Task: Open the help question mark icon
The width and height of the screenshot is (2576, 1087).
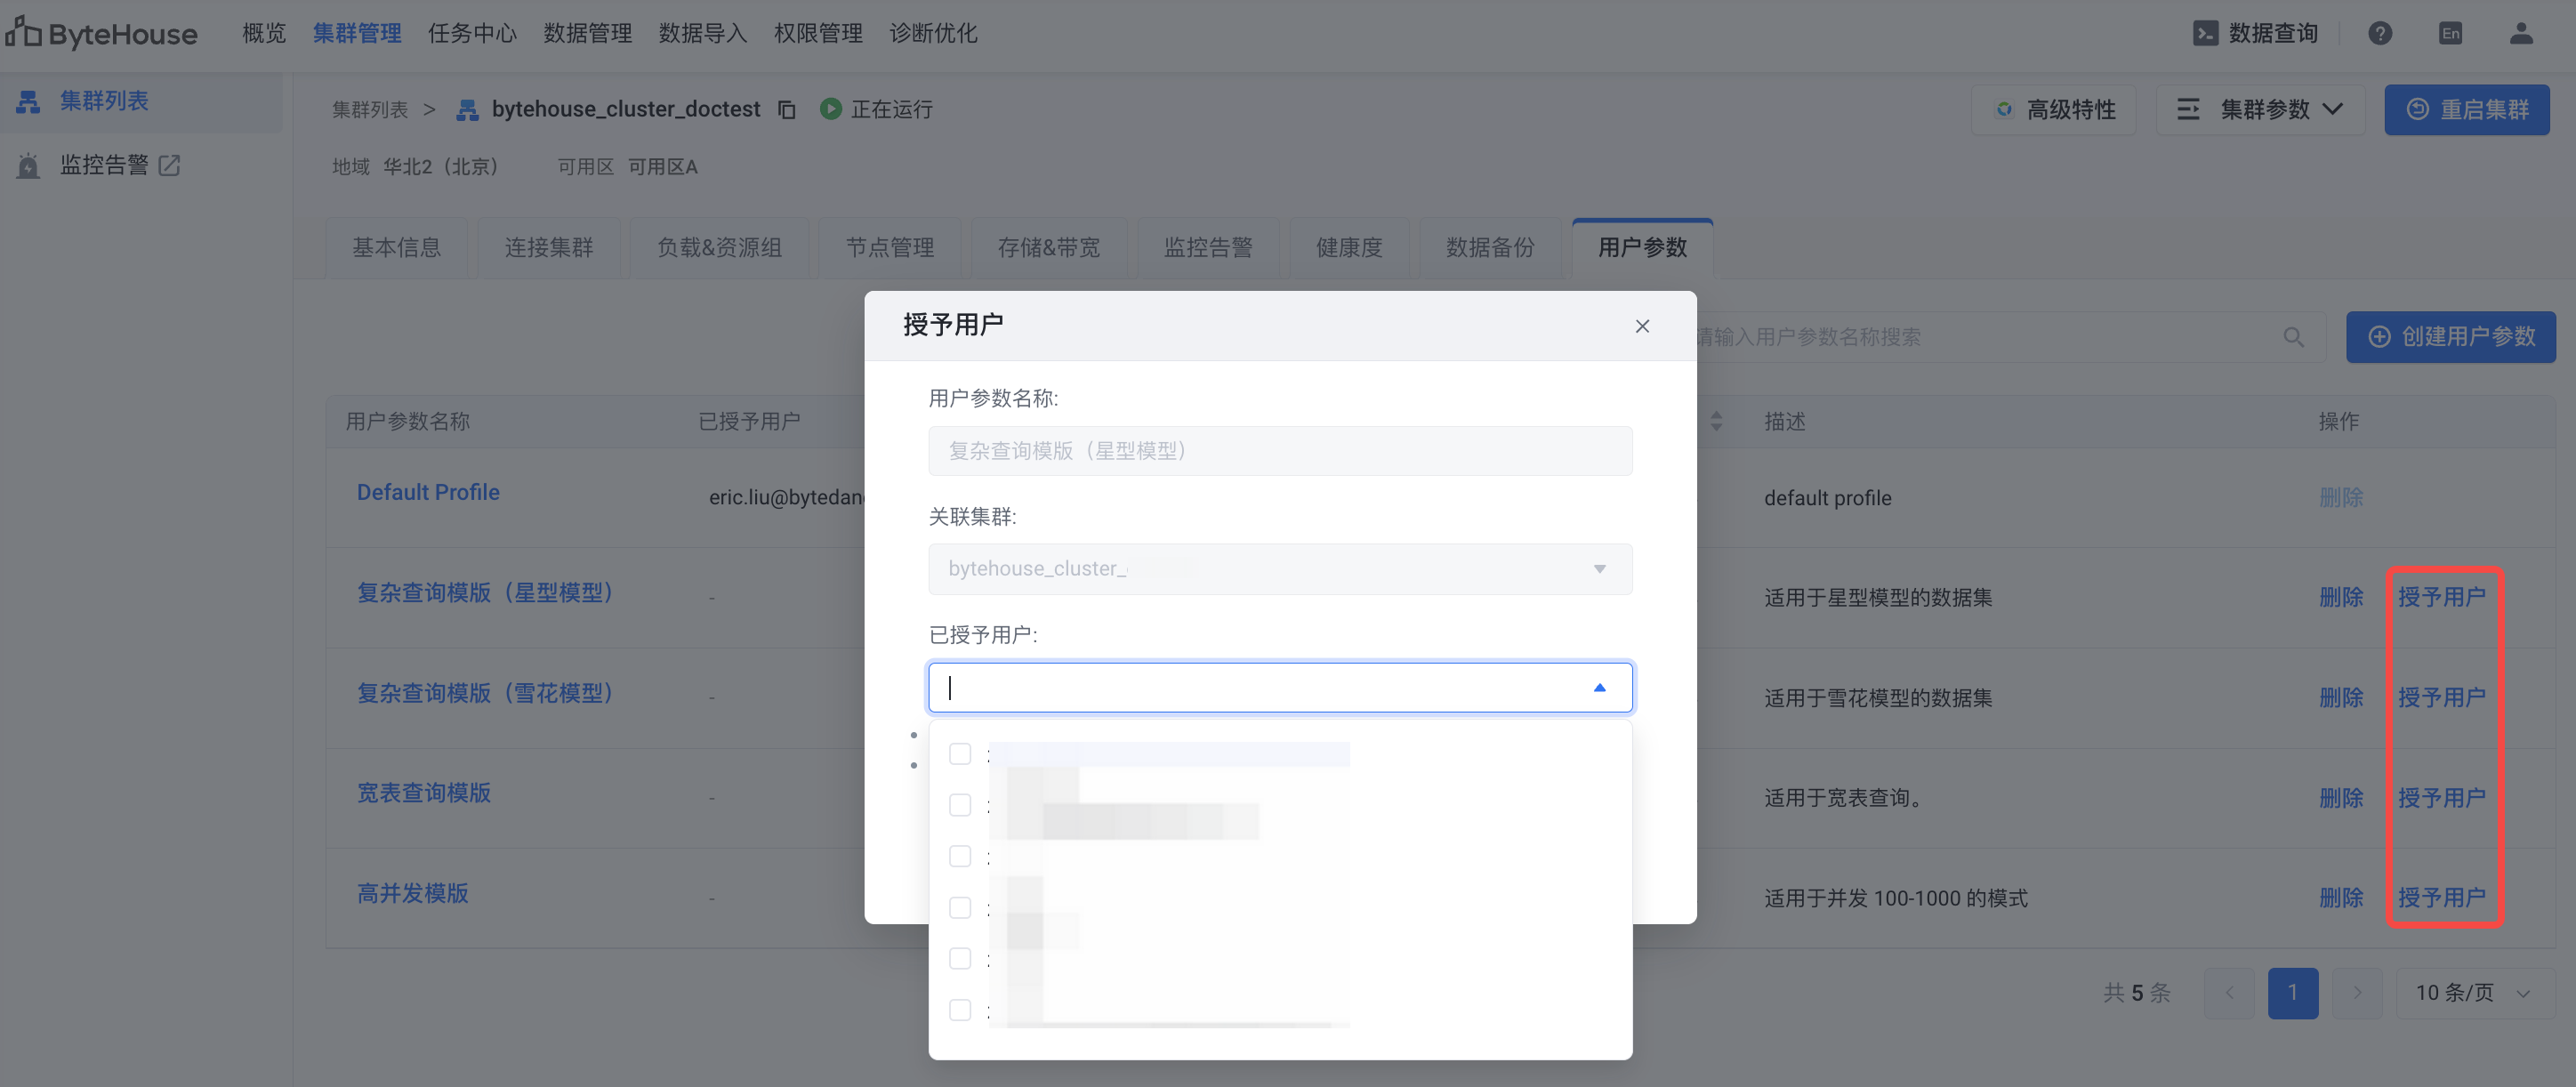Action: tap(2380, 33)
